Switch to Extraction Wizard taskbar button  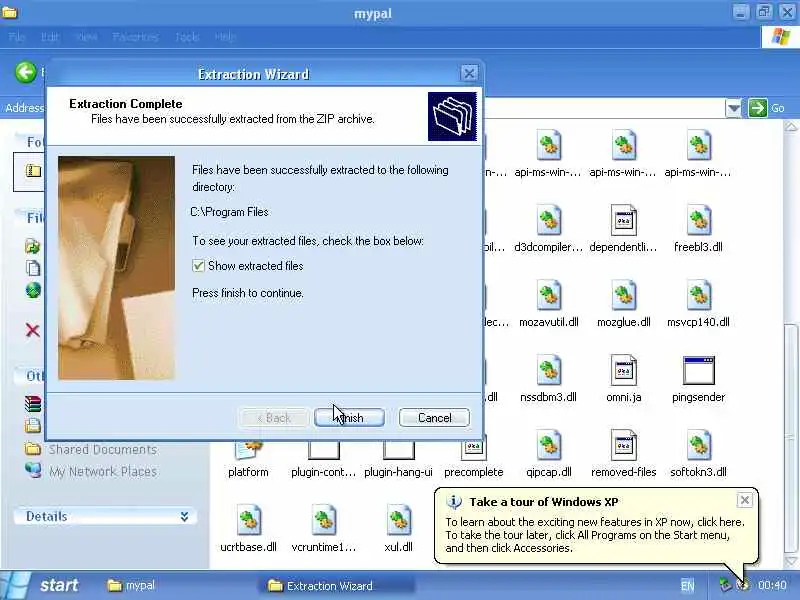pyautogui.click(x=337, y=586)
